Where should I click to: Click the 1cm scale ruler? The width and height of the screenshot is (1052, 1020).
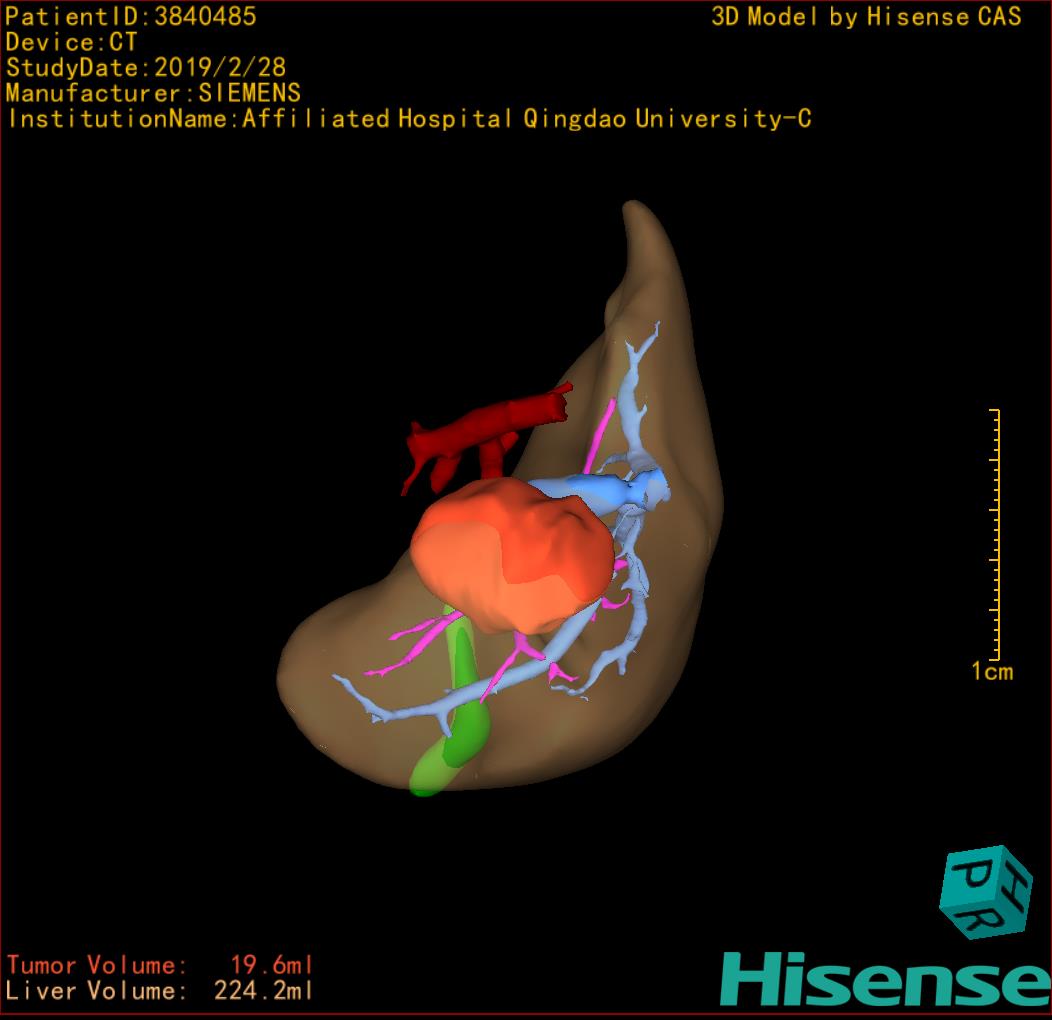click(x=996, y=534)
